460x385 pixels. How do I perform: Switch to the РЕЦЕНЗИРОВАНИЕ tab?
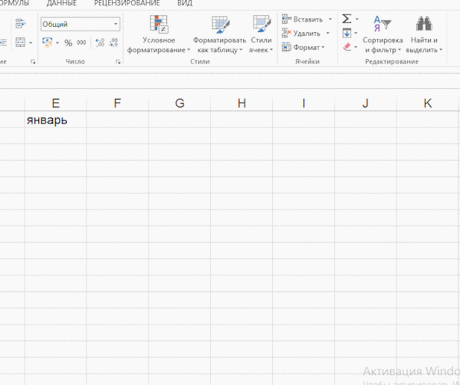pos(127,3)
